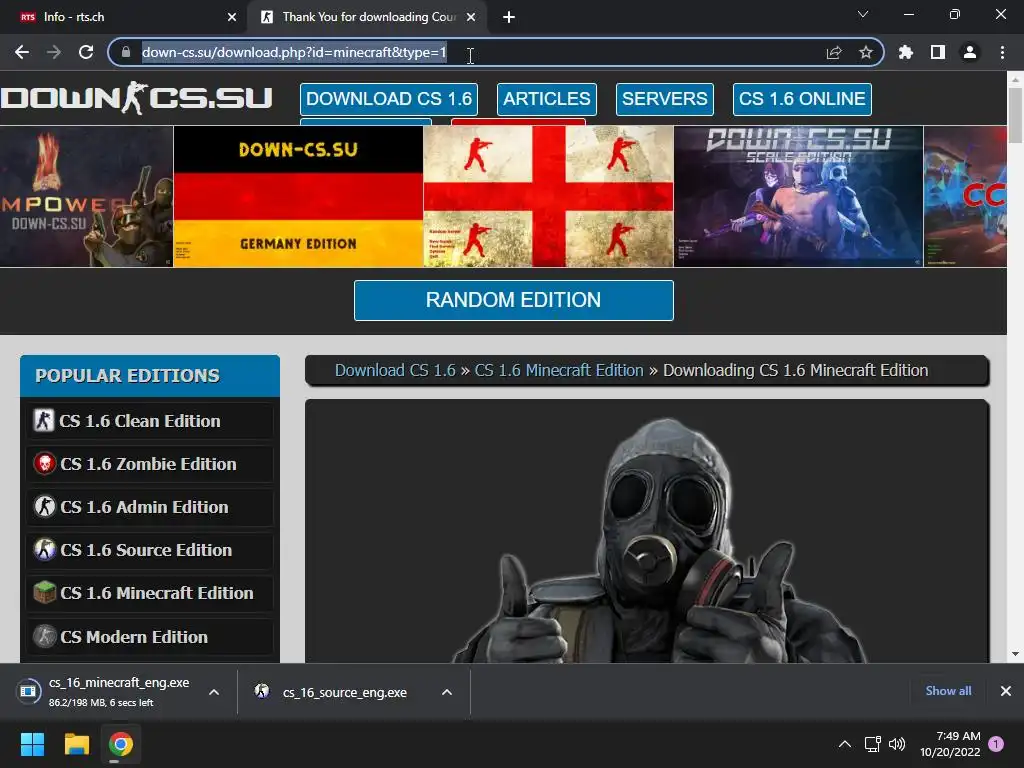Click the scrollbar down arrow
The image size is (1024, 768).
[x=1015, y=654]
